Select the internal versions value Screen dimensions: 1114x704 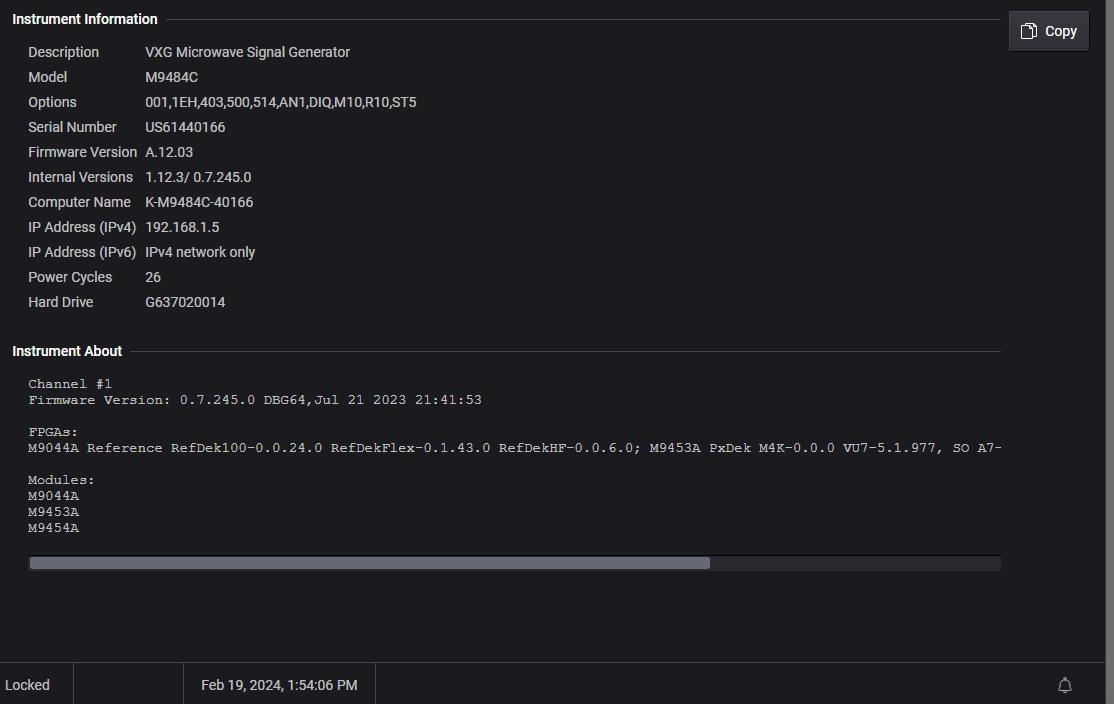pyautogui.click(x=198, y=177)
